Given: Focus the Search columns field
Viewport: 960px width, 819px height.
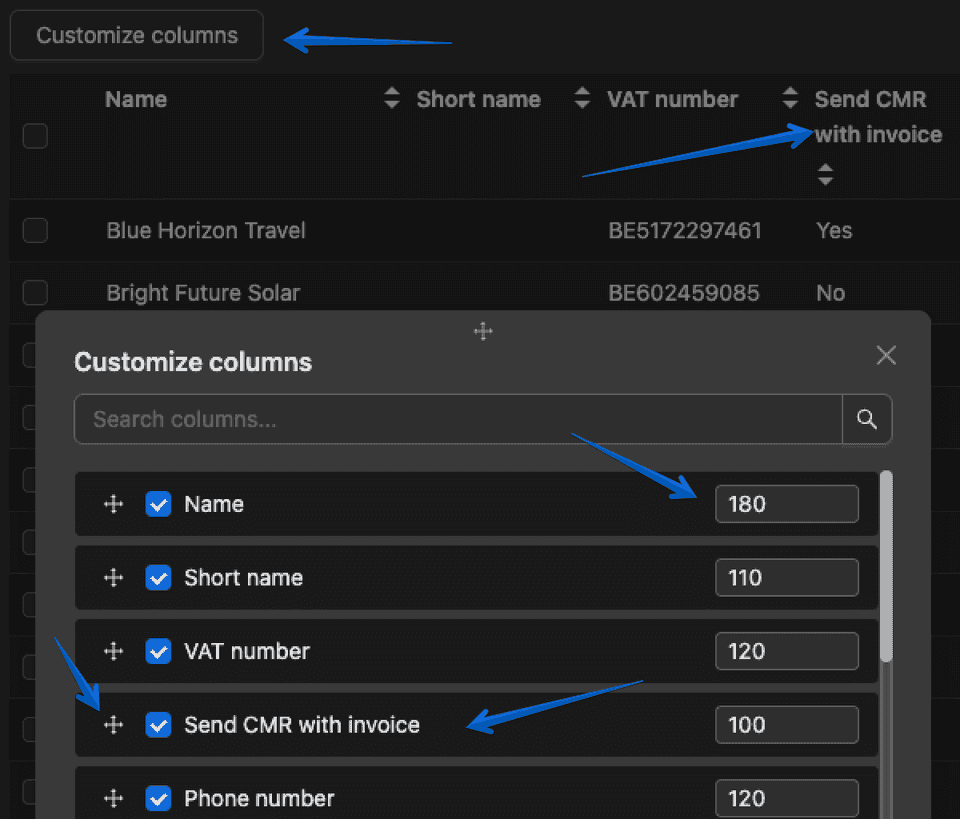Looking at the screenshot, I should click(458, 419).
